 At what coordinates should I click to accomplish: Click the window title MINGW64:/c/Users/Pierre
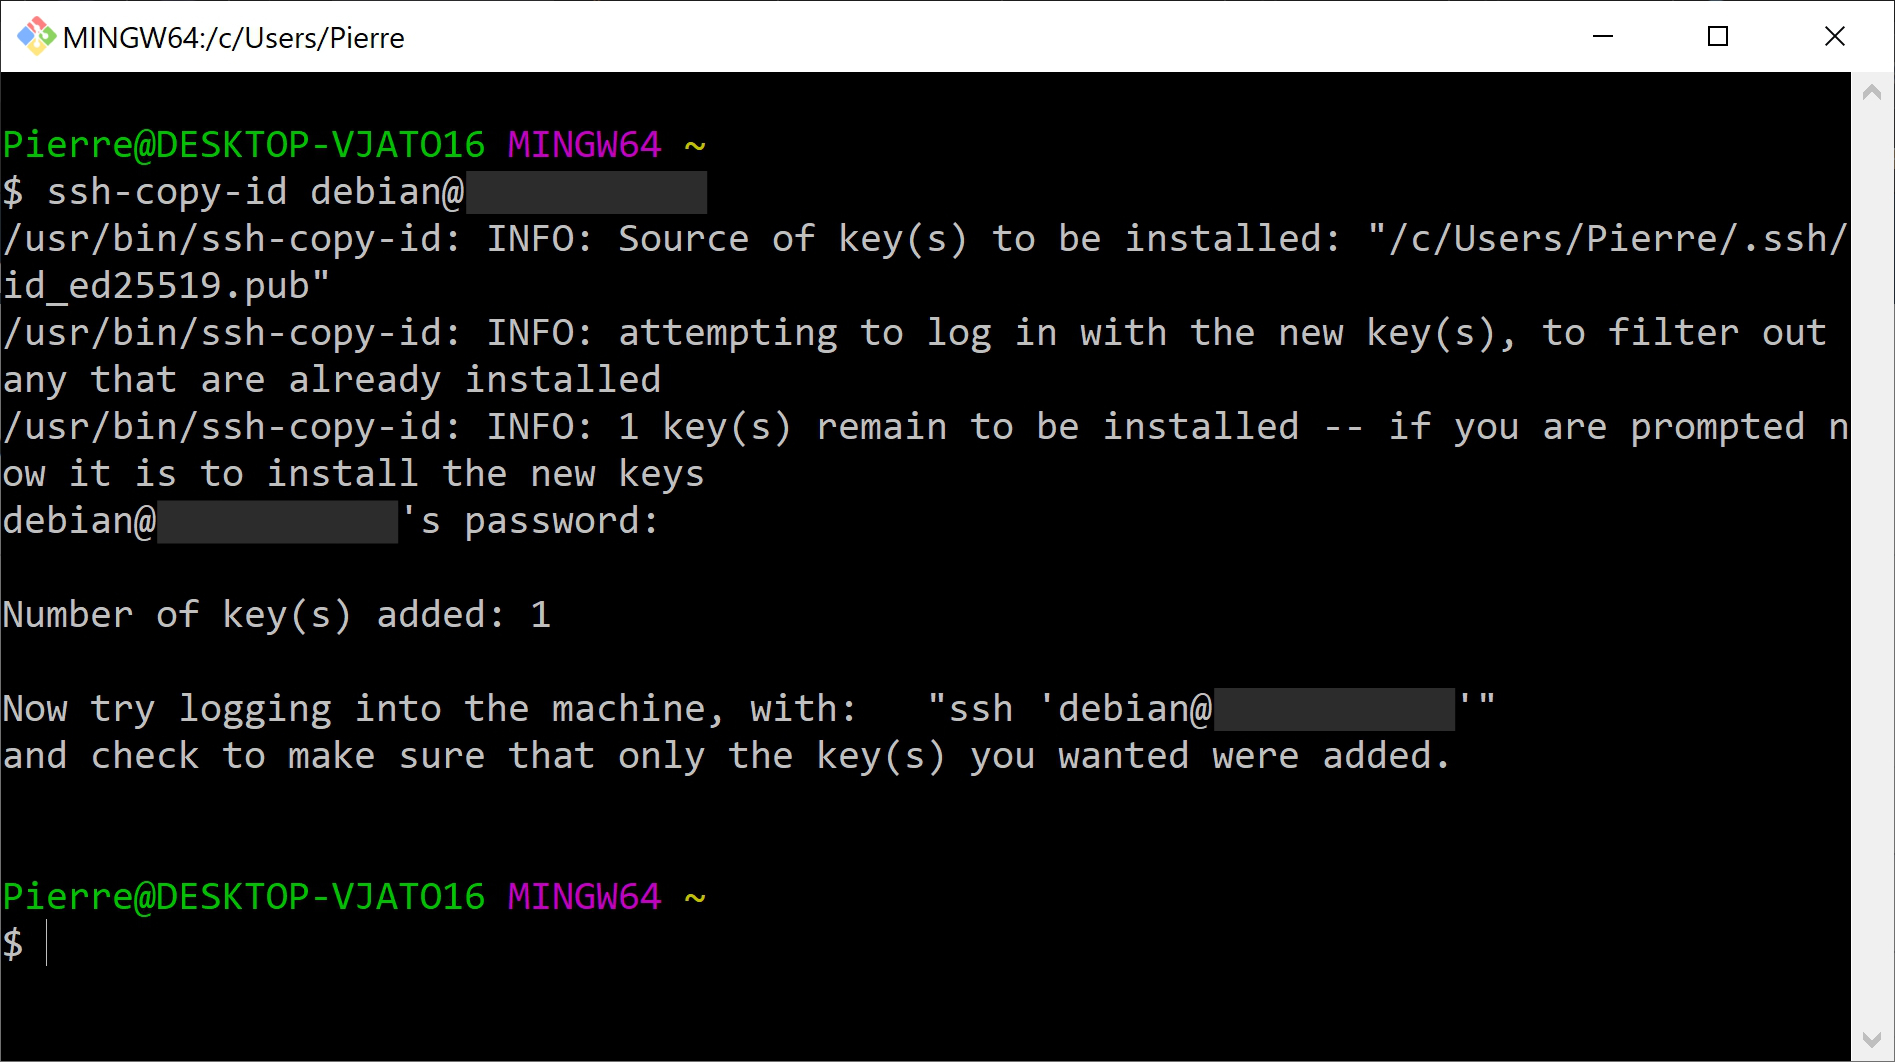(233, 38)
